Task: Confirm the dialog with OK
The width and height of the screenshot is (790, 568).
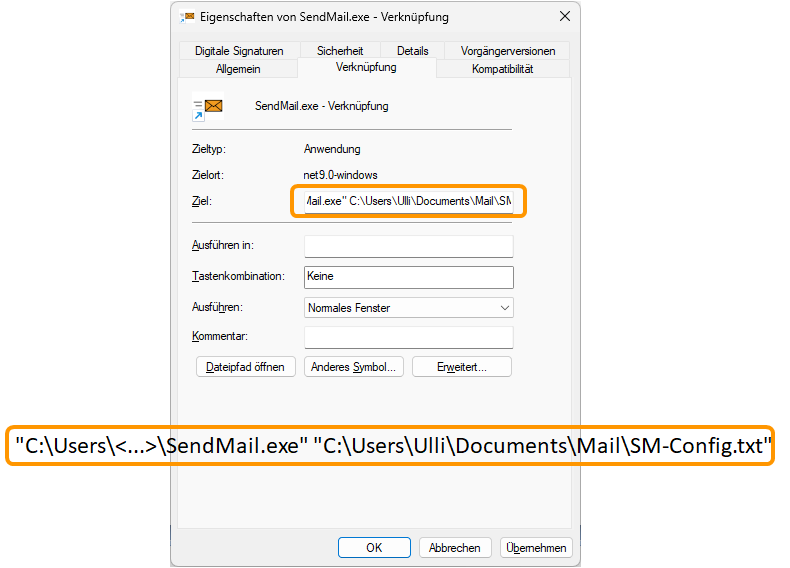Action: [x=374, y=547]
